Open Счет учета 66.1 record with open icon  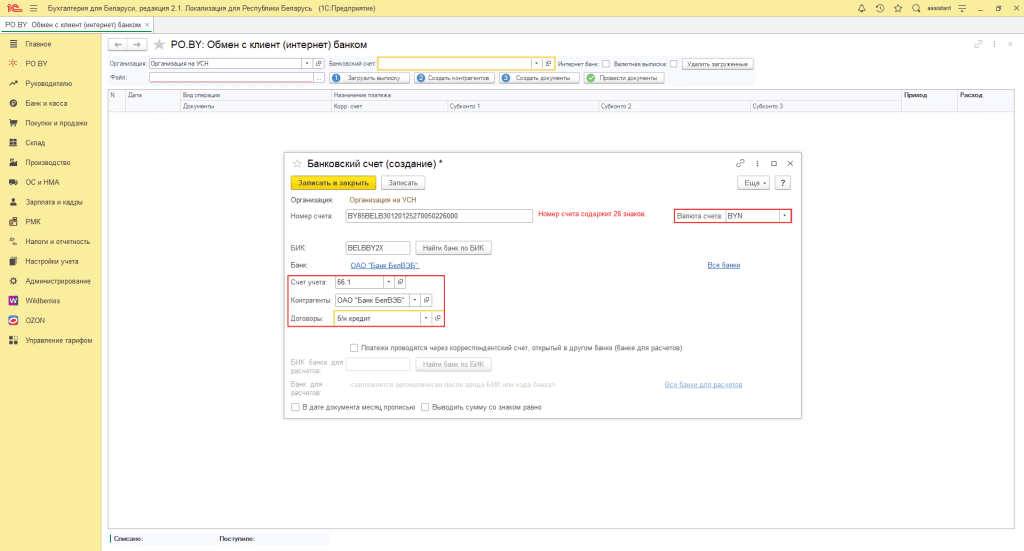tap(386, 283)
